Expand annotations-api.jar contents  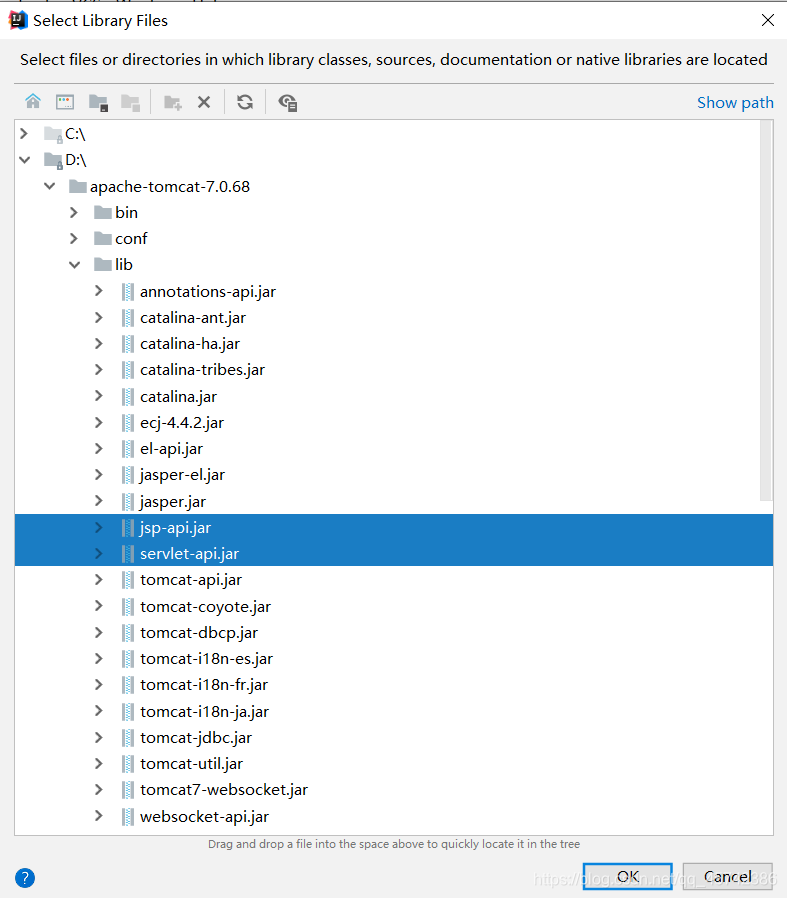99,291
